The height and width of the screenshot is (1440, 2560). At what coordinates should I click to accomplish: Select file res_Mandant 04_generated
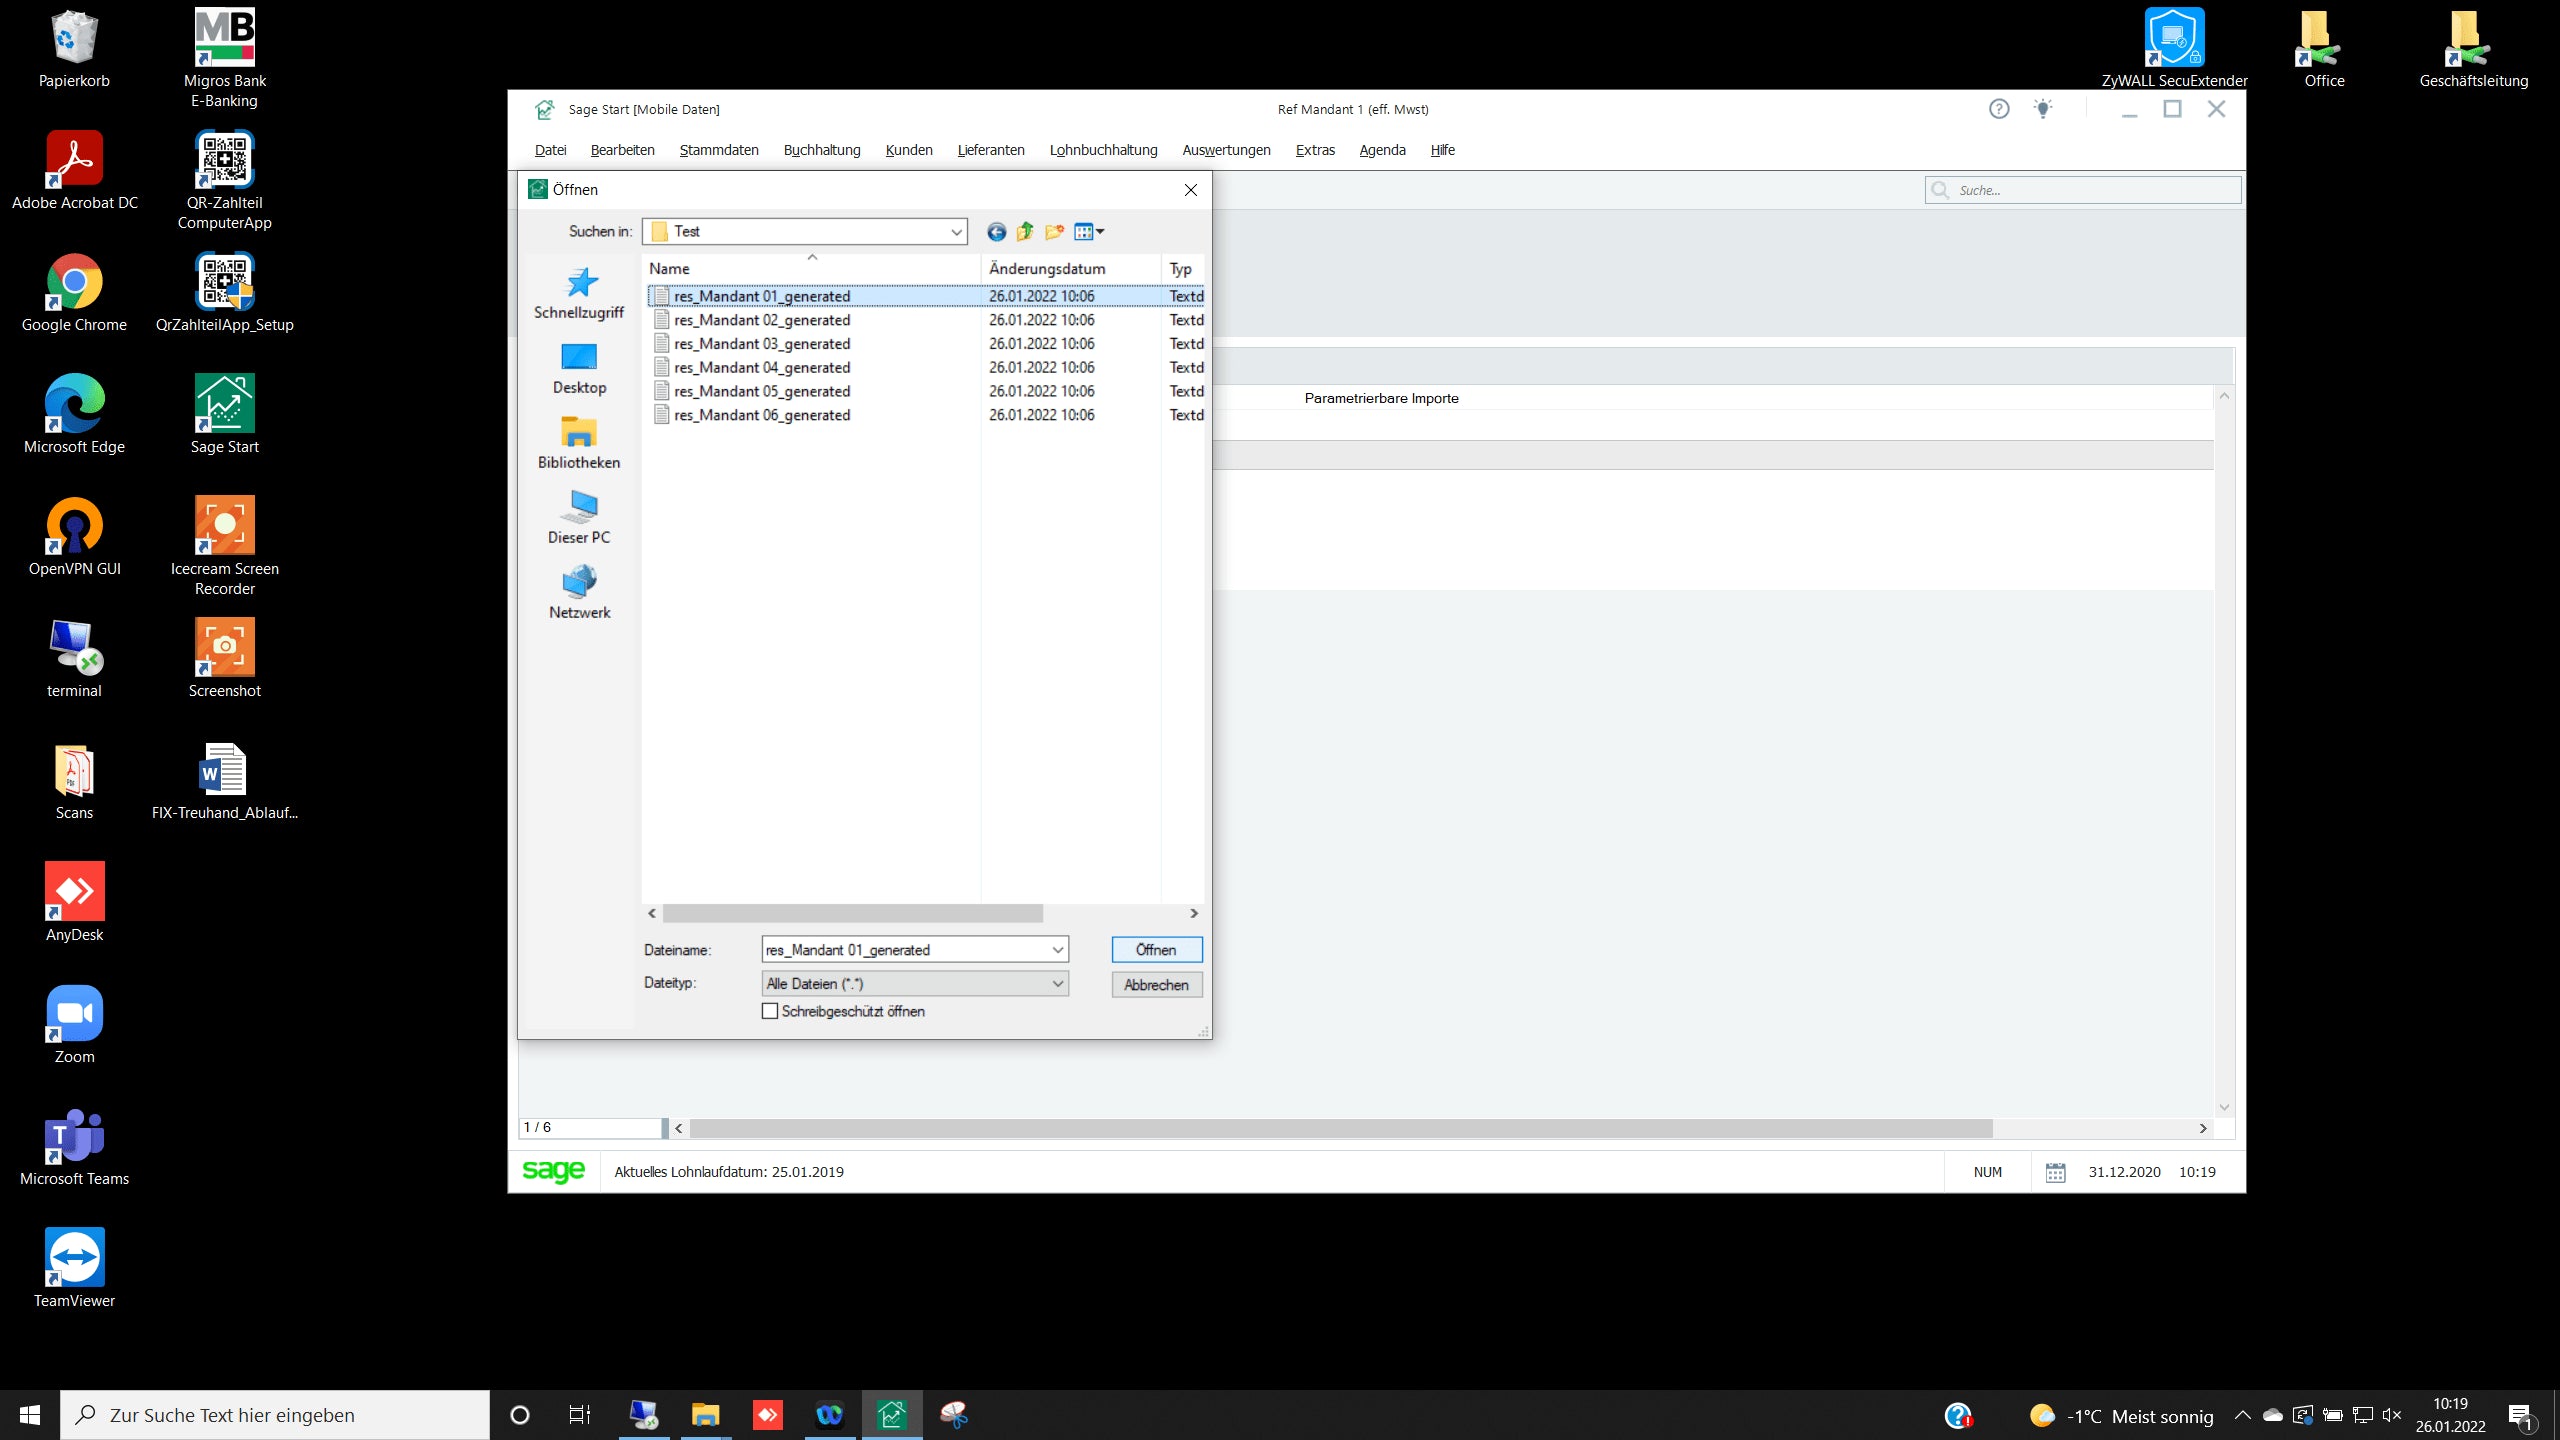[761, 368]
